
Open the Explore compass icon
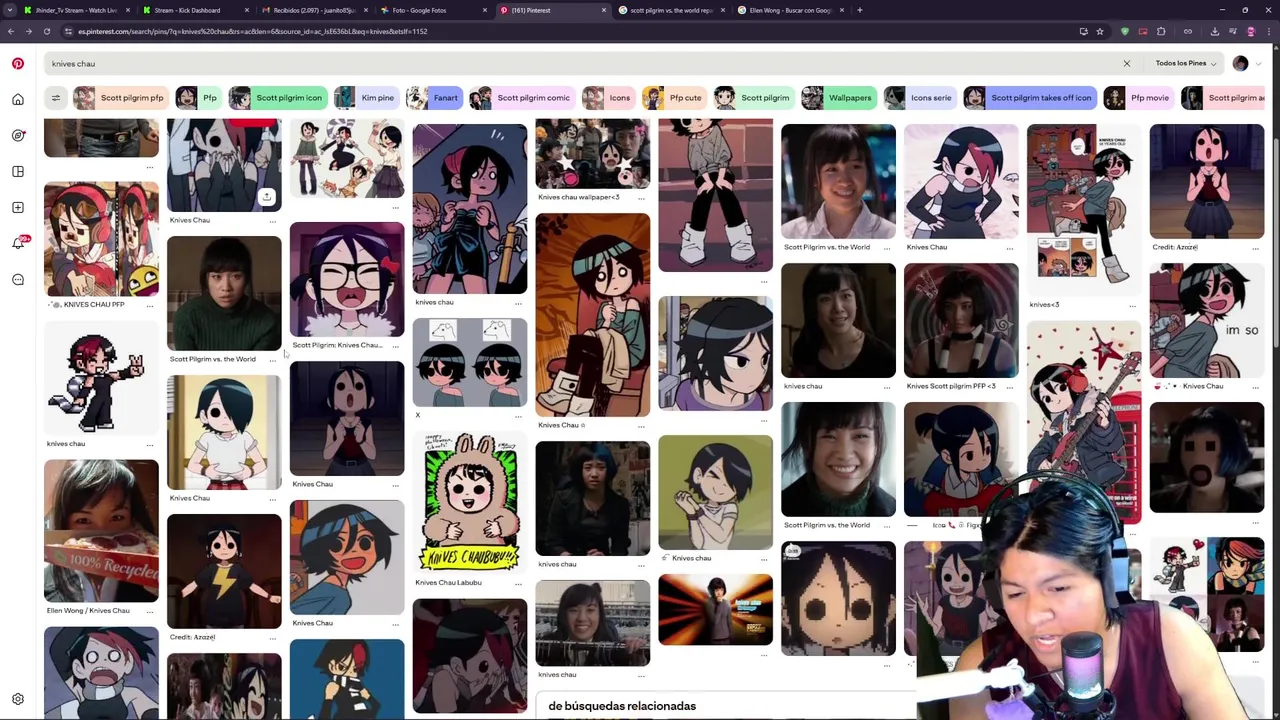point(18,135)
